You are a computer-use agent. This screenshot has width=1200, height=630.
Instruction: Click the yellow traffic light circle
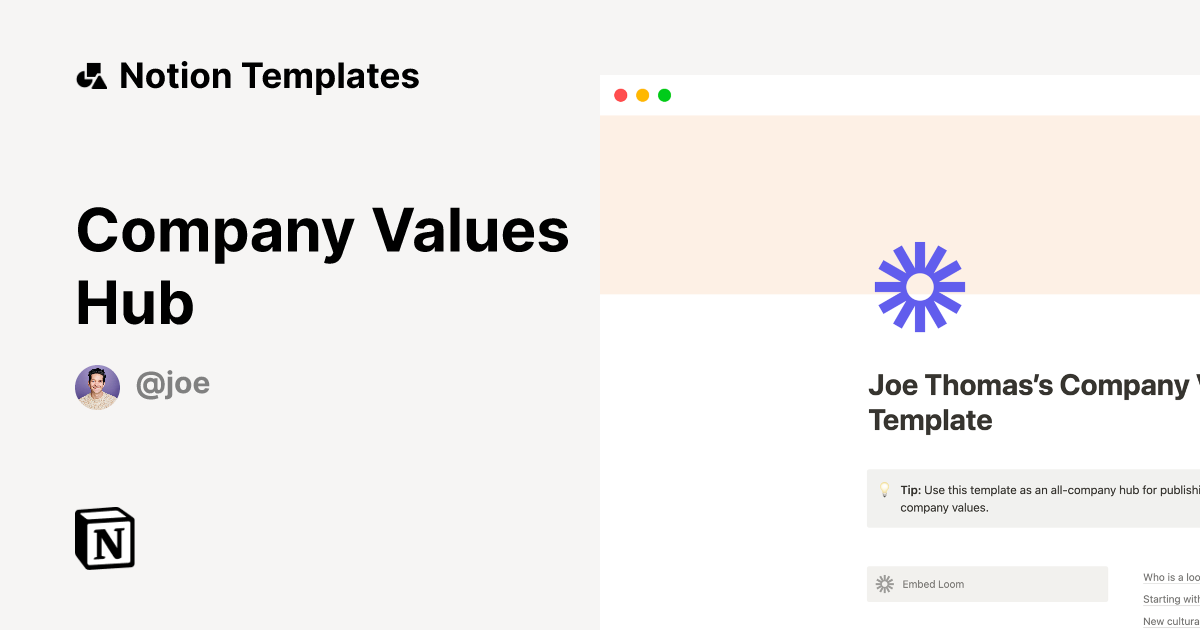pos(642,95)
